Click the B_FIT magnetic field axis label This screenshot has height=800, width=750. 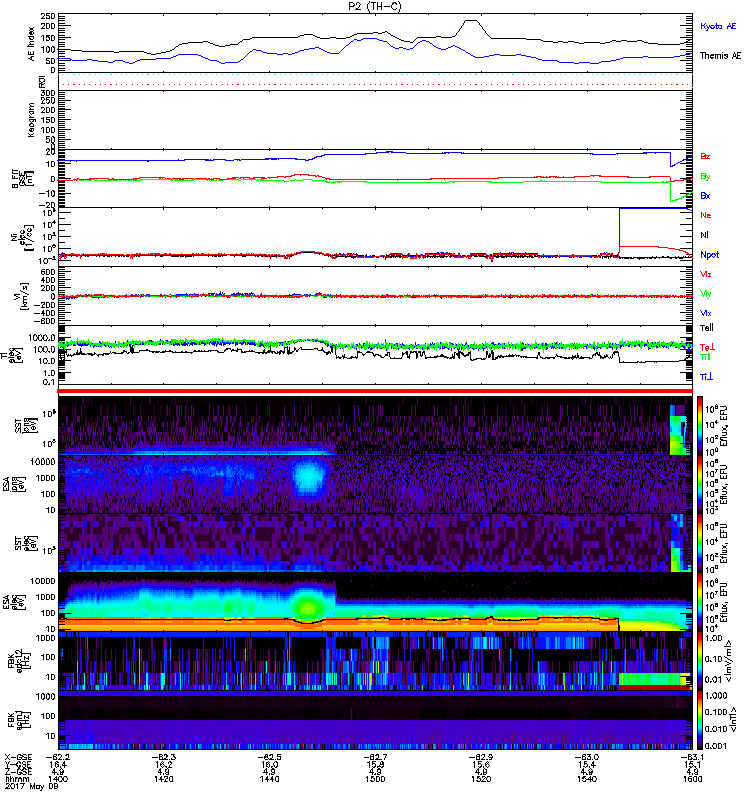click(22, 179)
